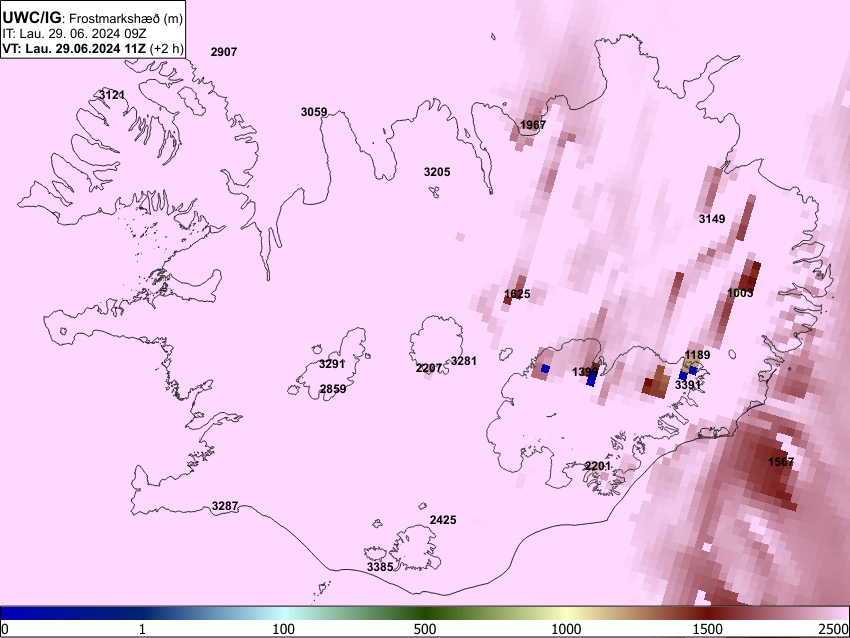Click the 1189 value label
This screenshot has width=850, height=638.
[697, 355]
